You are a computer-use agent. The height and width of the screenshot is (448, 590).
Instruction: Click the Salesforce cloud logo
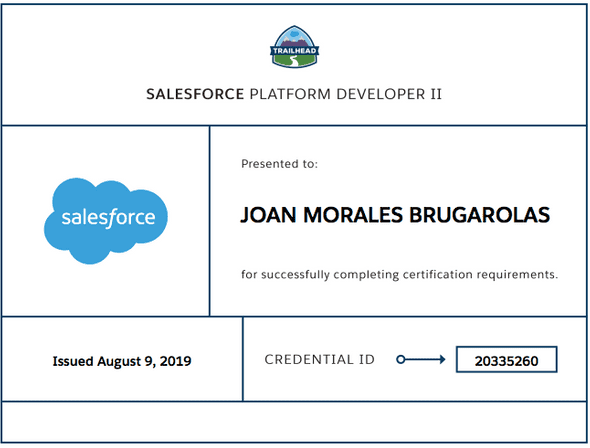tap(106, 221)
